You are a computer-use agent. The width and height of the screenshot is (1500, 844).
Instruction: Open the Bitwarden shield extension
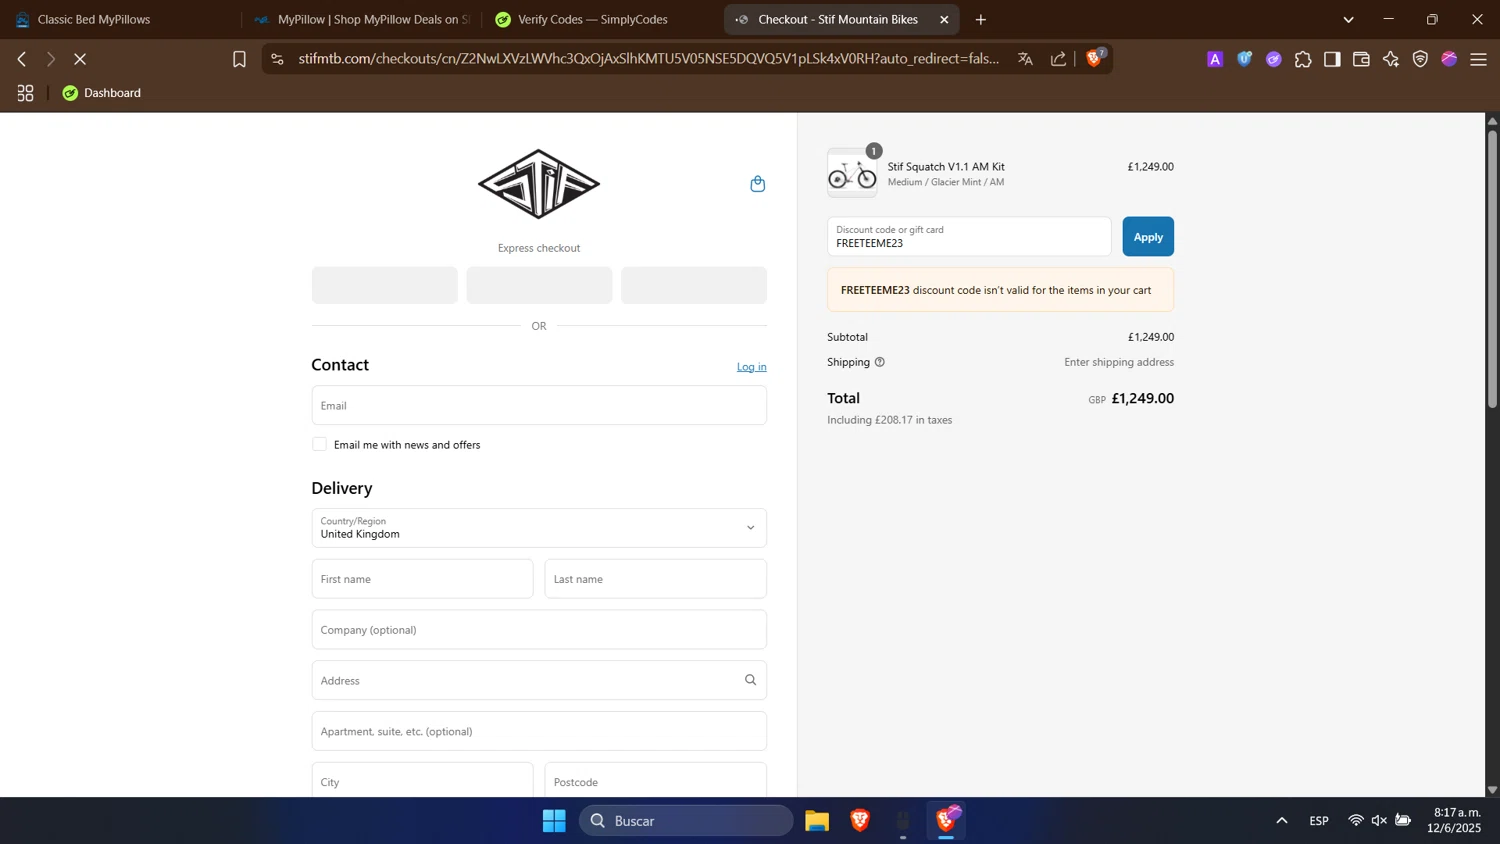pos(1244,59)
